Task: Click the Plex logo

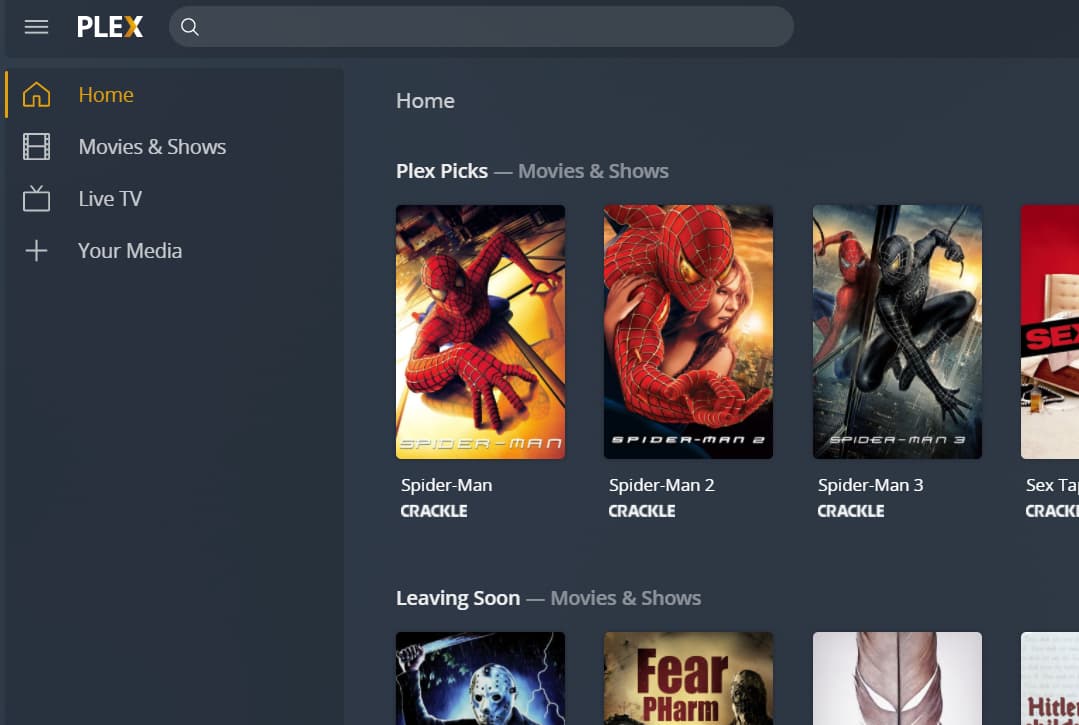Action: tap(110, 27)
